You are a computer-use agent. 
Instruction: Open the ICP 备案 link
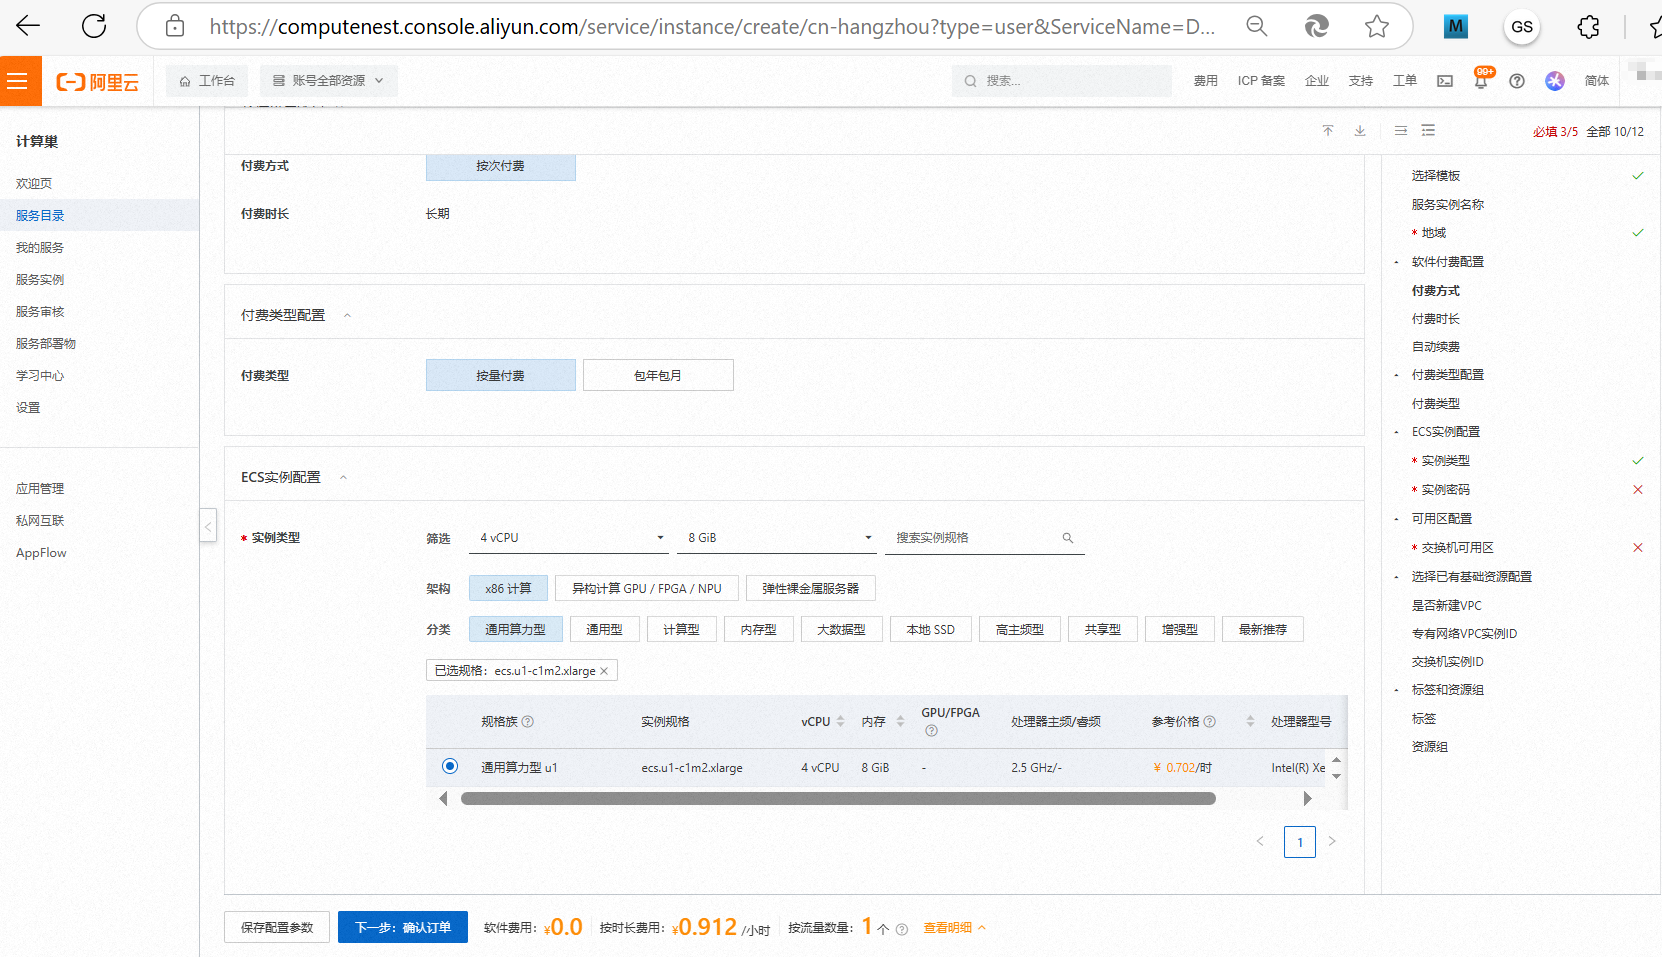(x=1261, y=81)
